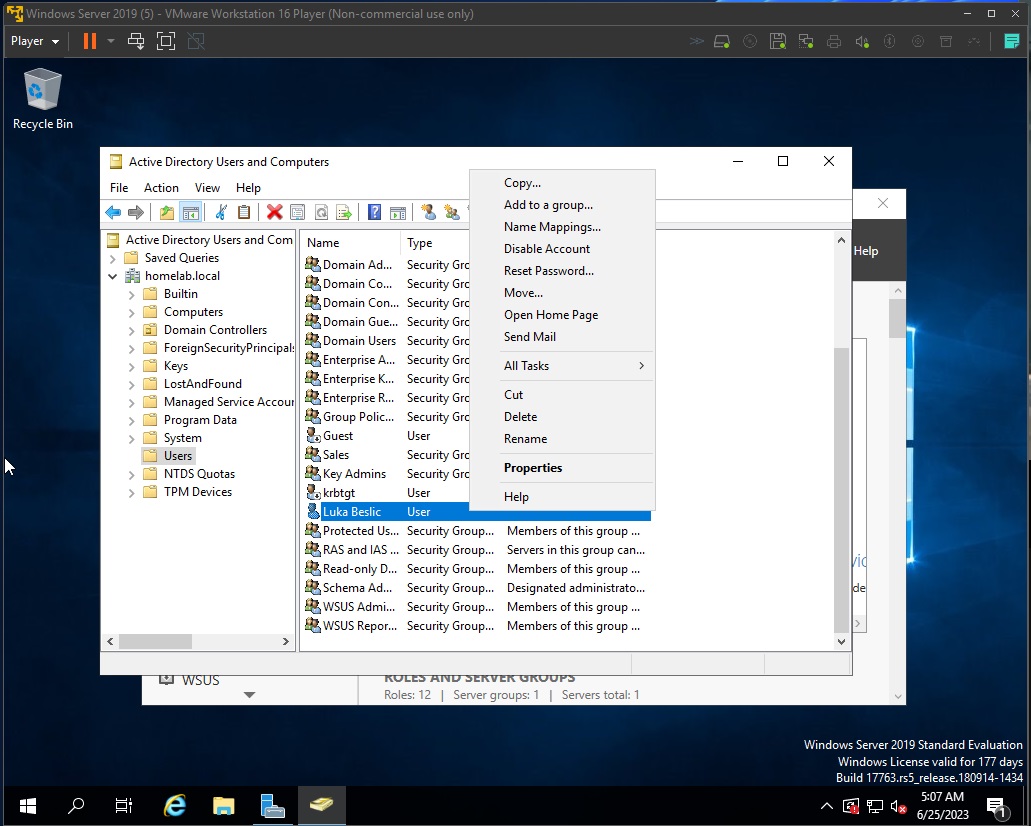
Task: Open Properties via toolbar icon
Action: pyautogui.click(x=297, y=212)
